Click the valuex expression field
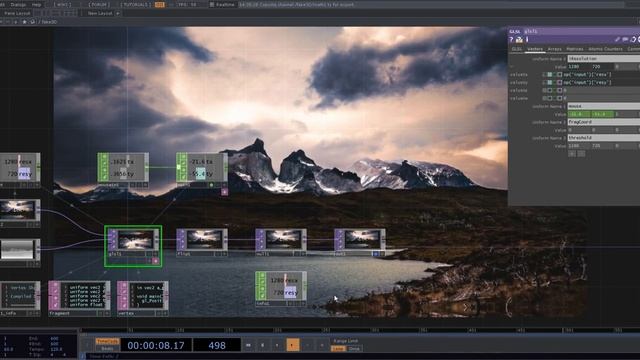 point(601,75)
